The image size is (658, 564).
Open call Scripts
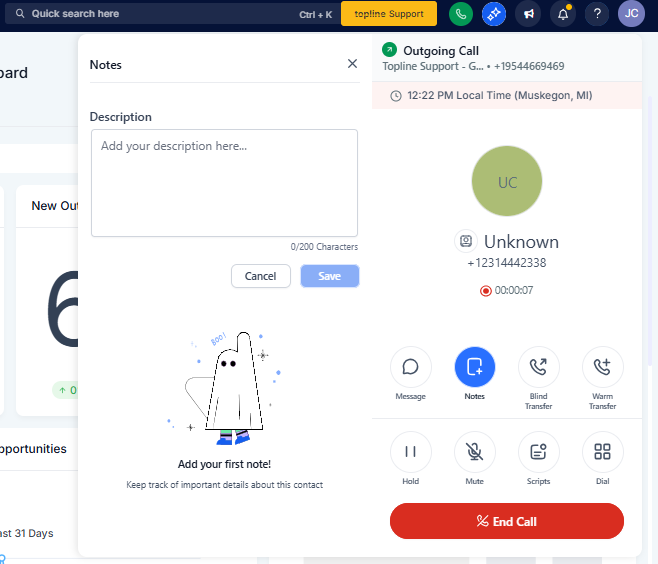pyautogui.click(x=538, y=452)
